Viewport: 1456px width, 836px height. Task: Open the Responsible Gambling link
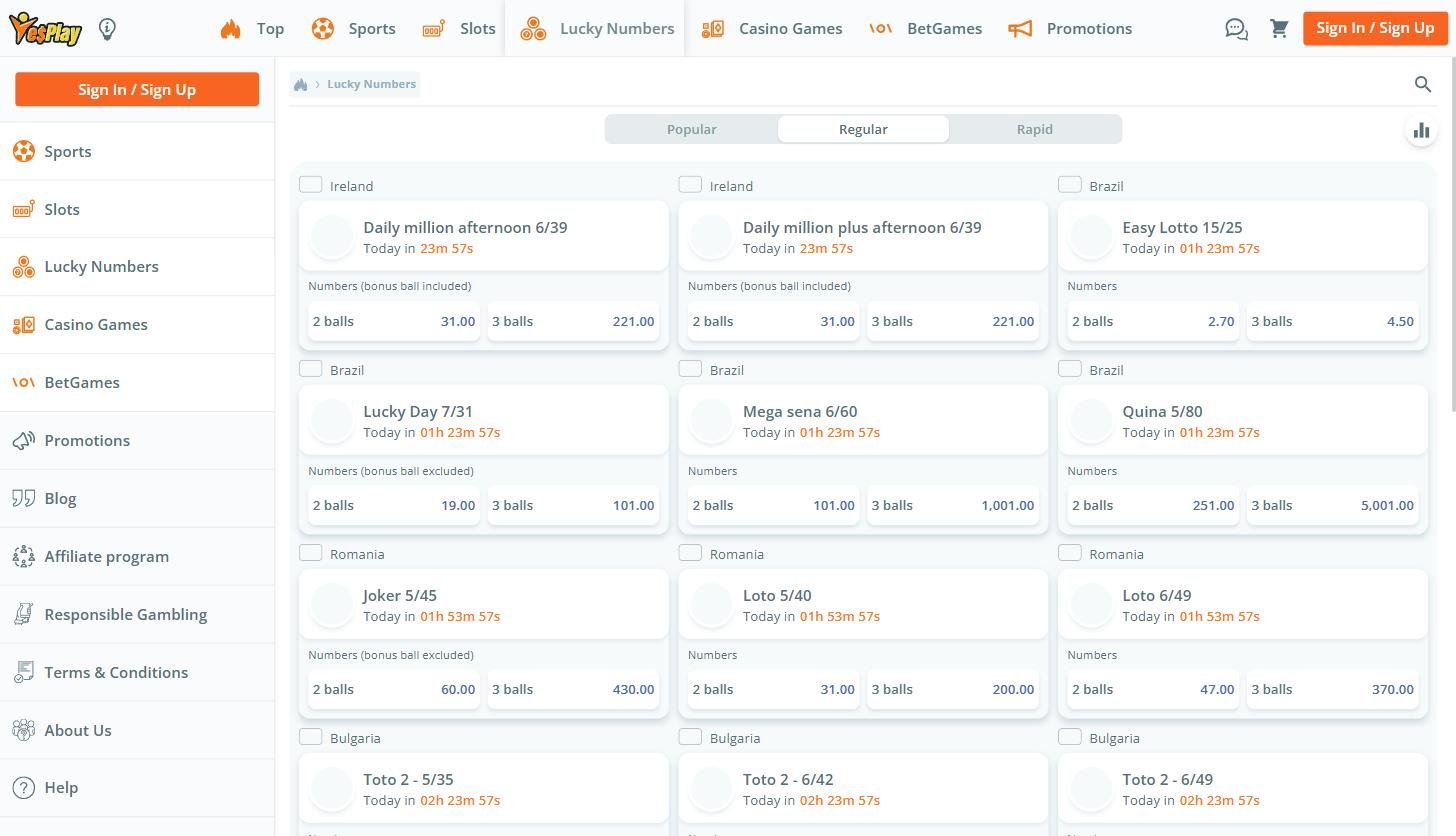[x=126, y=614]
